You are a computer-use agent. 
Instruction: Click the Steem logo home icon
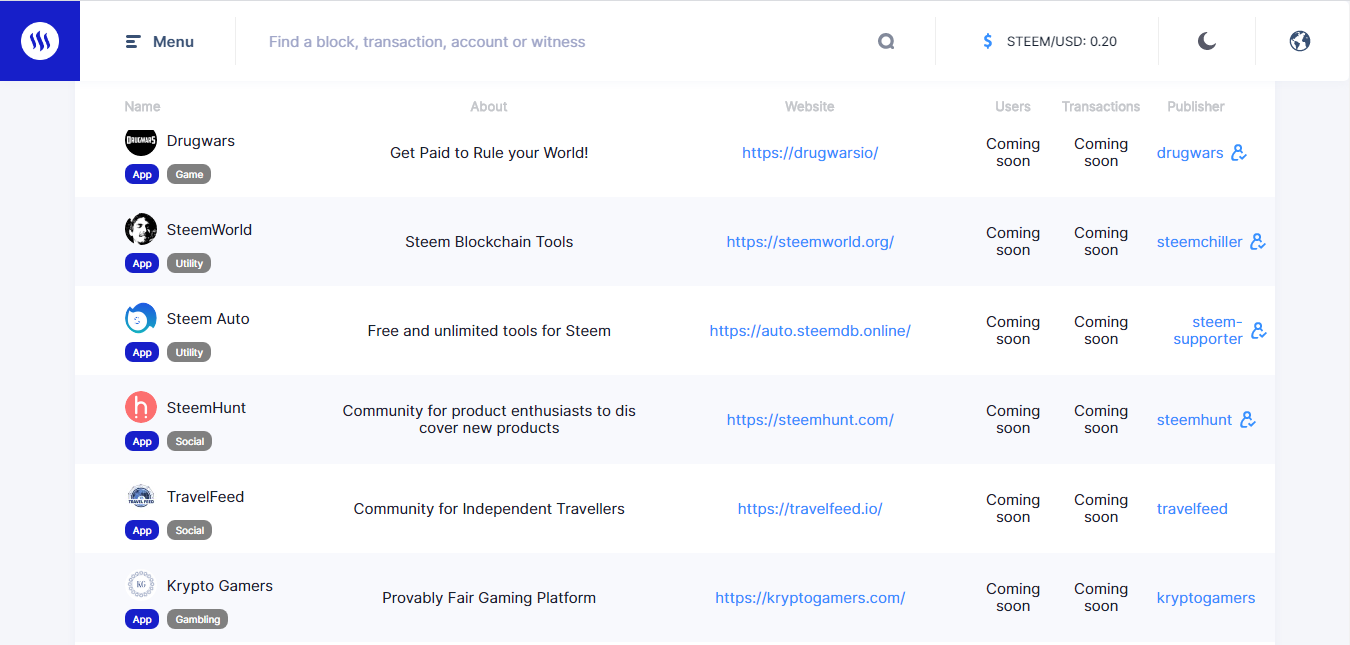(x=40, y=41)
